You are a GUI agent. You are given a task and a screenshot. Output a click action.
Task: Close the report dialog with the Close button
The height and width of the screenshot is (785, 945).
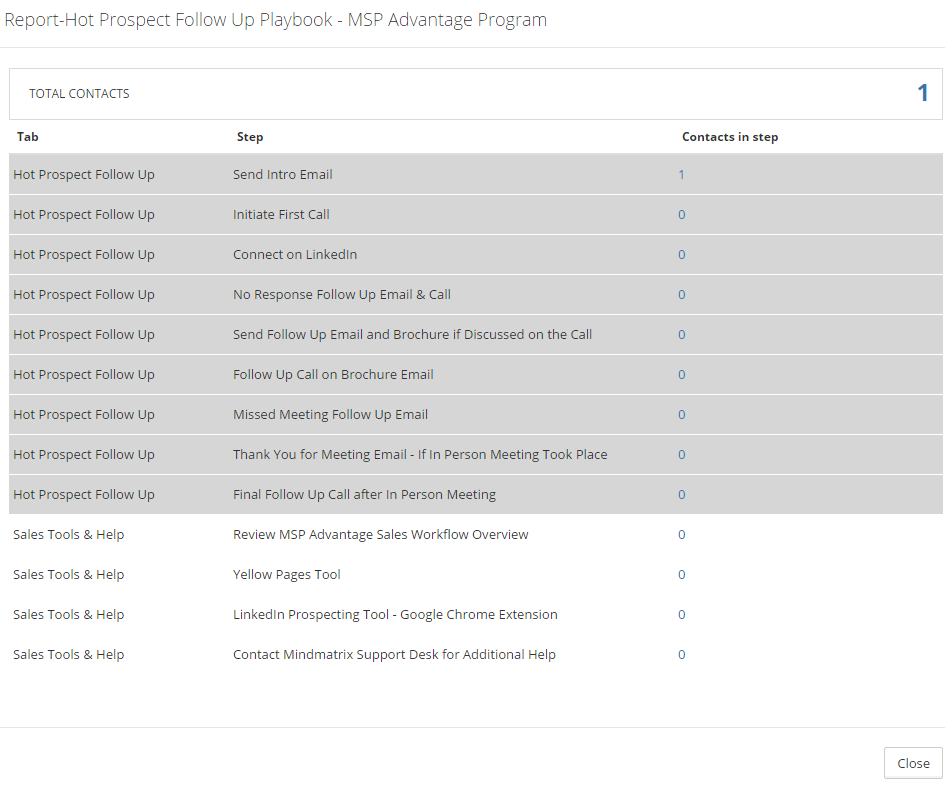pos(913,763)
